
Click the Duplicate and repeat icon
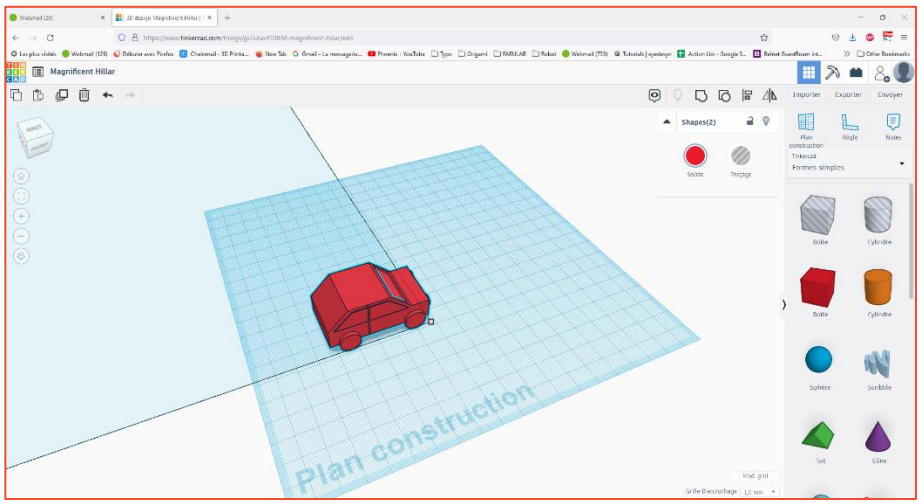coord(61,95)
